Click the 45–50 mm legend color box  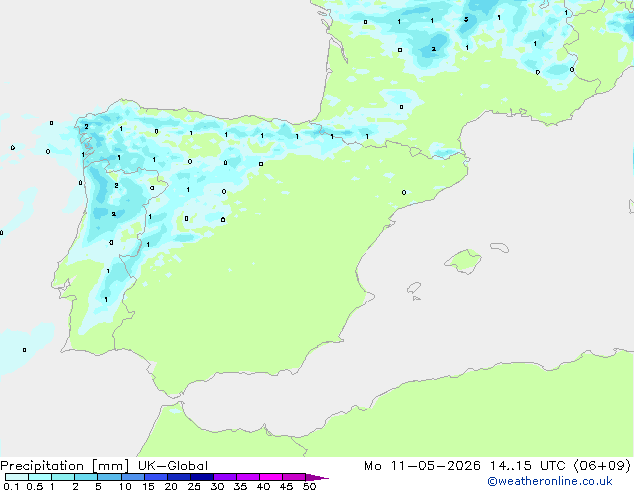pyautogui.click(x=294, y=477)
